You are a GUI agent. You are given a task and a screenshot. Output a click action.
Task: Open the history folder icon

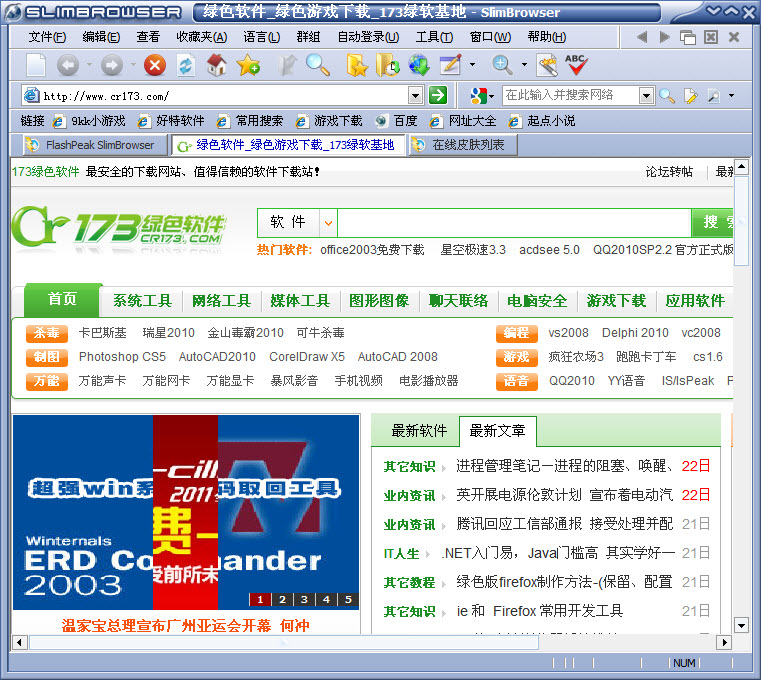point(387,65)
